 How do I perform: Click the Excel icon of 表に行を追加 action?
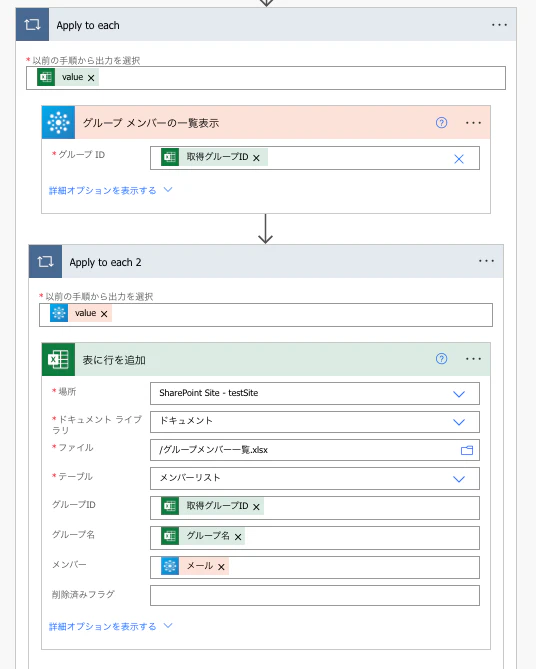coord(58,359)
